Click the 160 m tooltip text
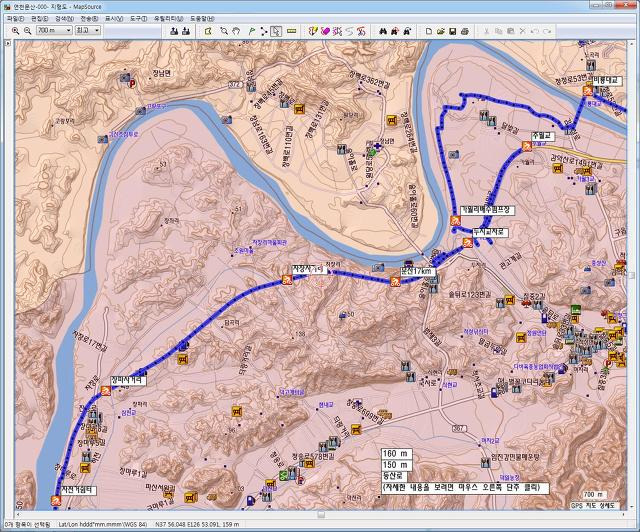The image size is (640, 532). [396, 454]
